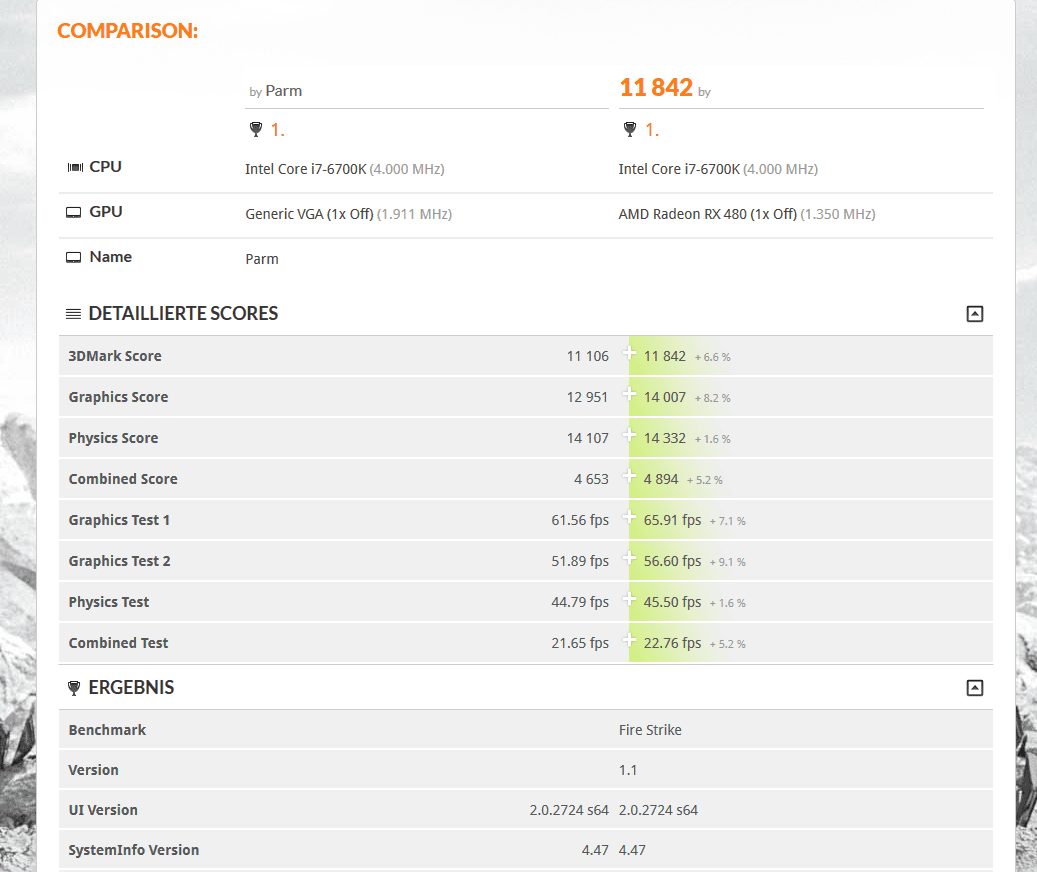Select the Fire Strike benchmark value

(x=650, y=730)
